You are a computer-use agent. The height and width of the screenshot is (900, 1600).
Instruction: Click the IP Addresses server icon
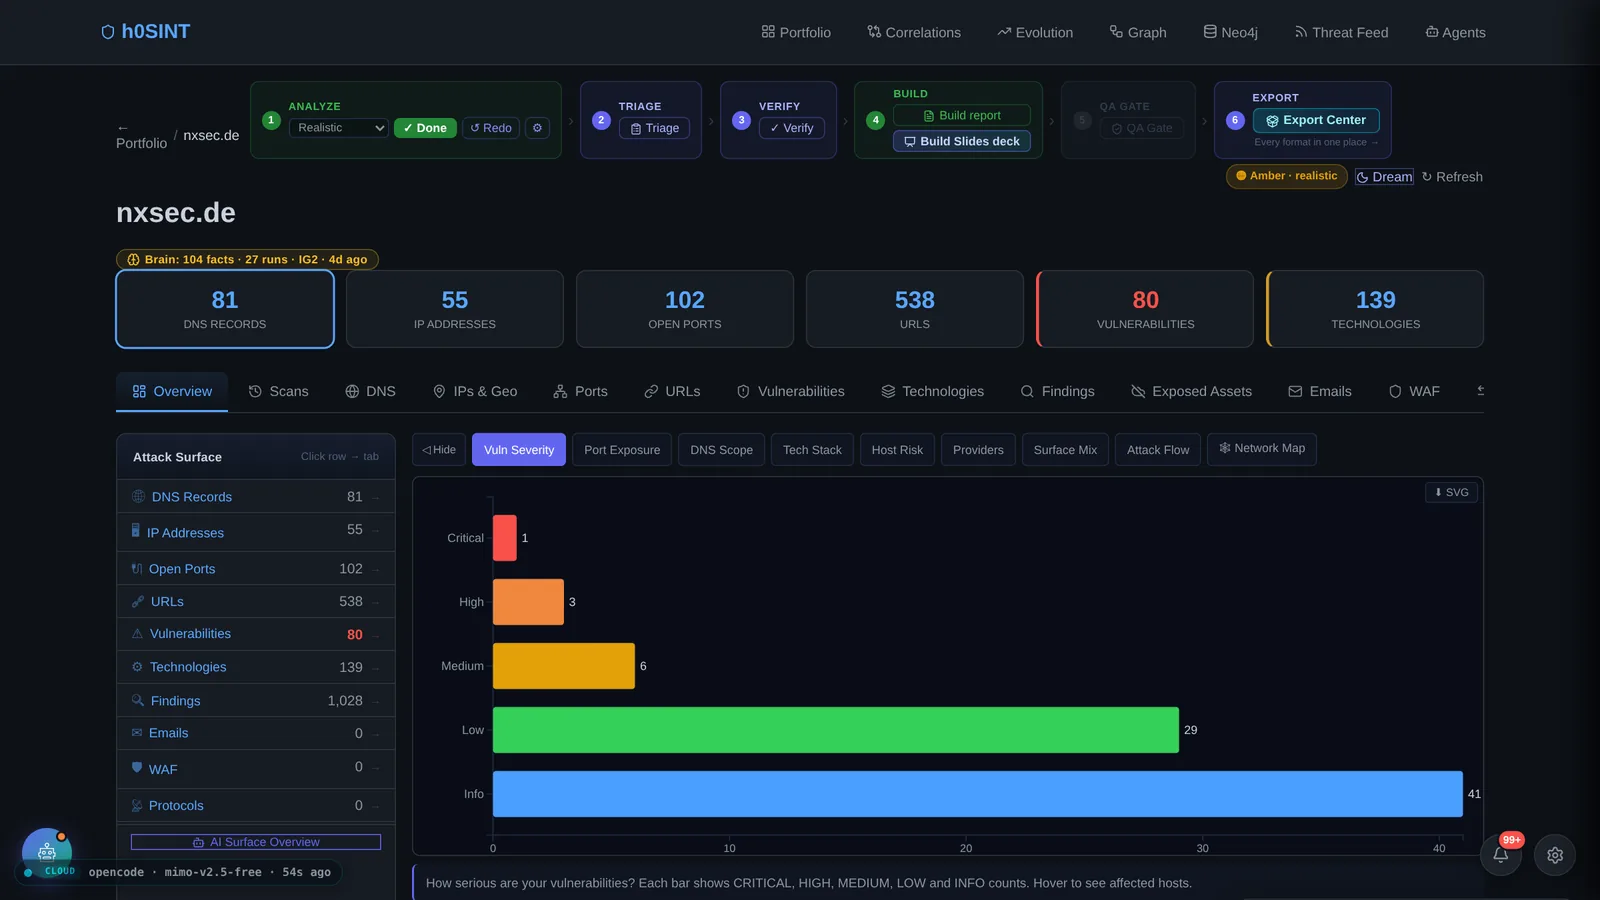[136, 531]
